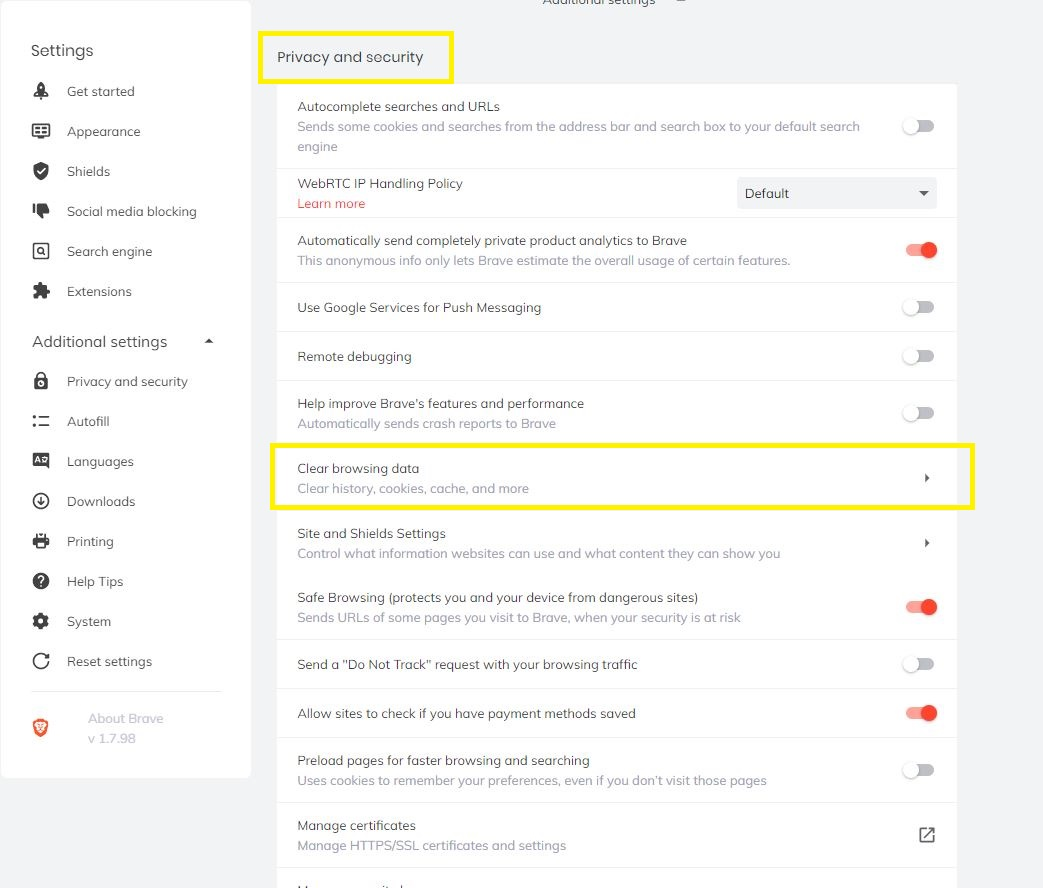Select Autofill in the sidebar
The image size is (1043, 888).
88,421
